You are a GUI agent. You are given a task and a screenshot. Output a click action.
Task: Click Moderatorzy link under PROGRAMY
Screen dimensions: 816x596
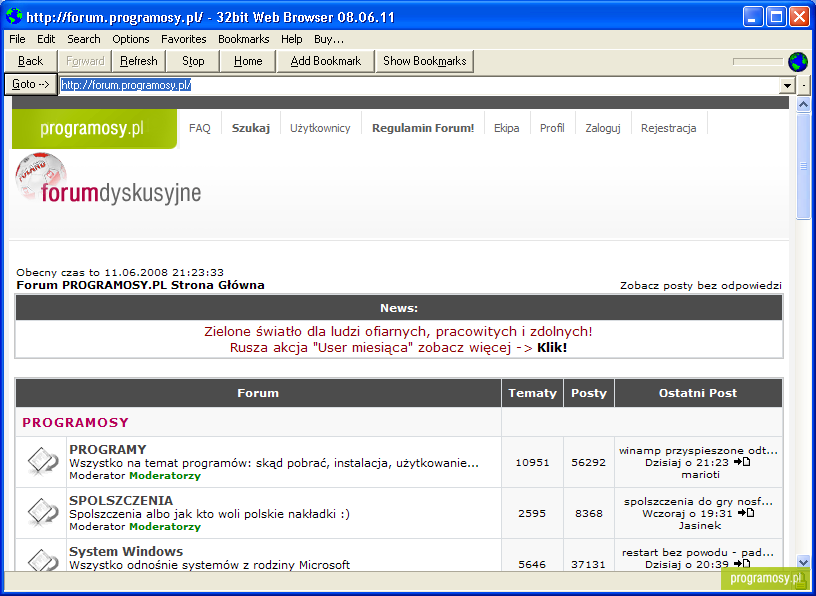[165, 476]
